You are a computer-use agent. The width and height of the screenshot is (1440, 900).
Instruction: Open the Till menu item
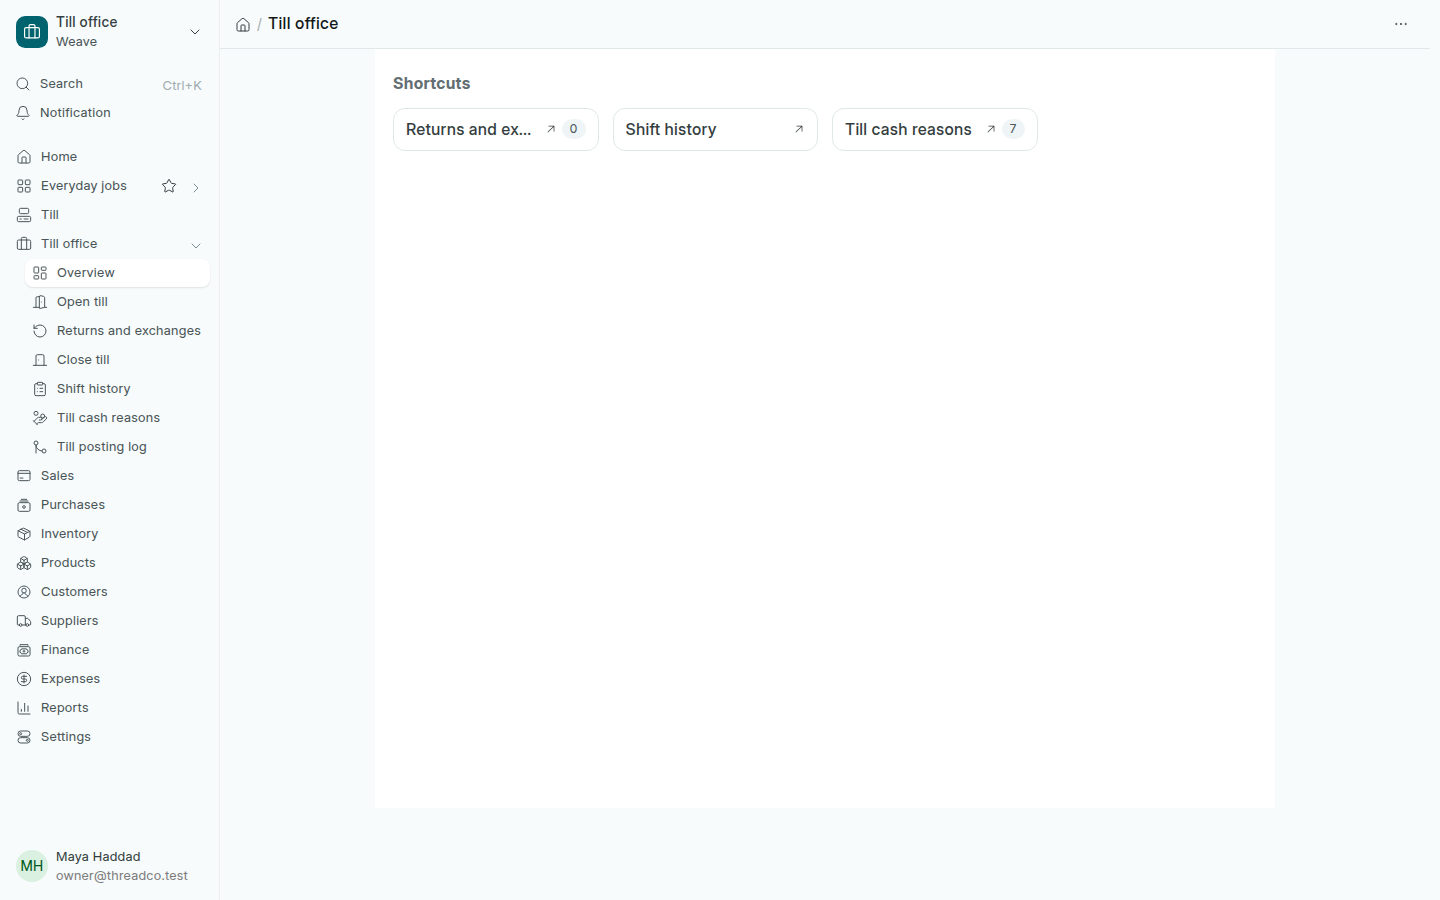tap(109, 215)
